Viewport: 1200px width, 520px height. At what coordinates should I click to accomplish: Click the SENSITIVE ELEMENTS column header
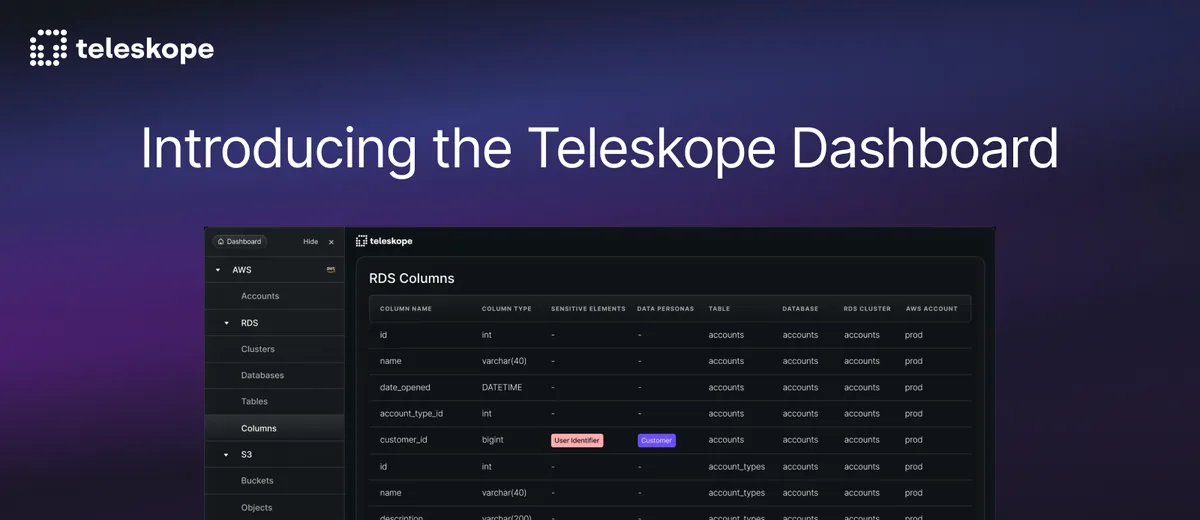pos(588,309)
